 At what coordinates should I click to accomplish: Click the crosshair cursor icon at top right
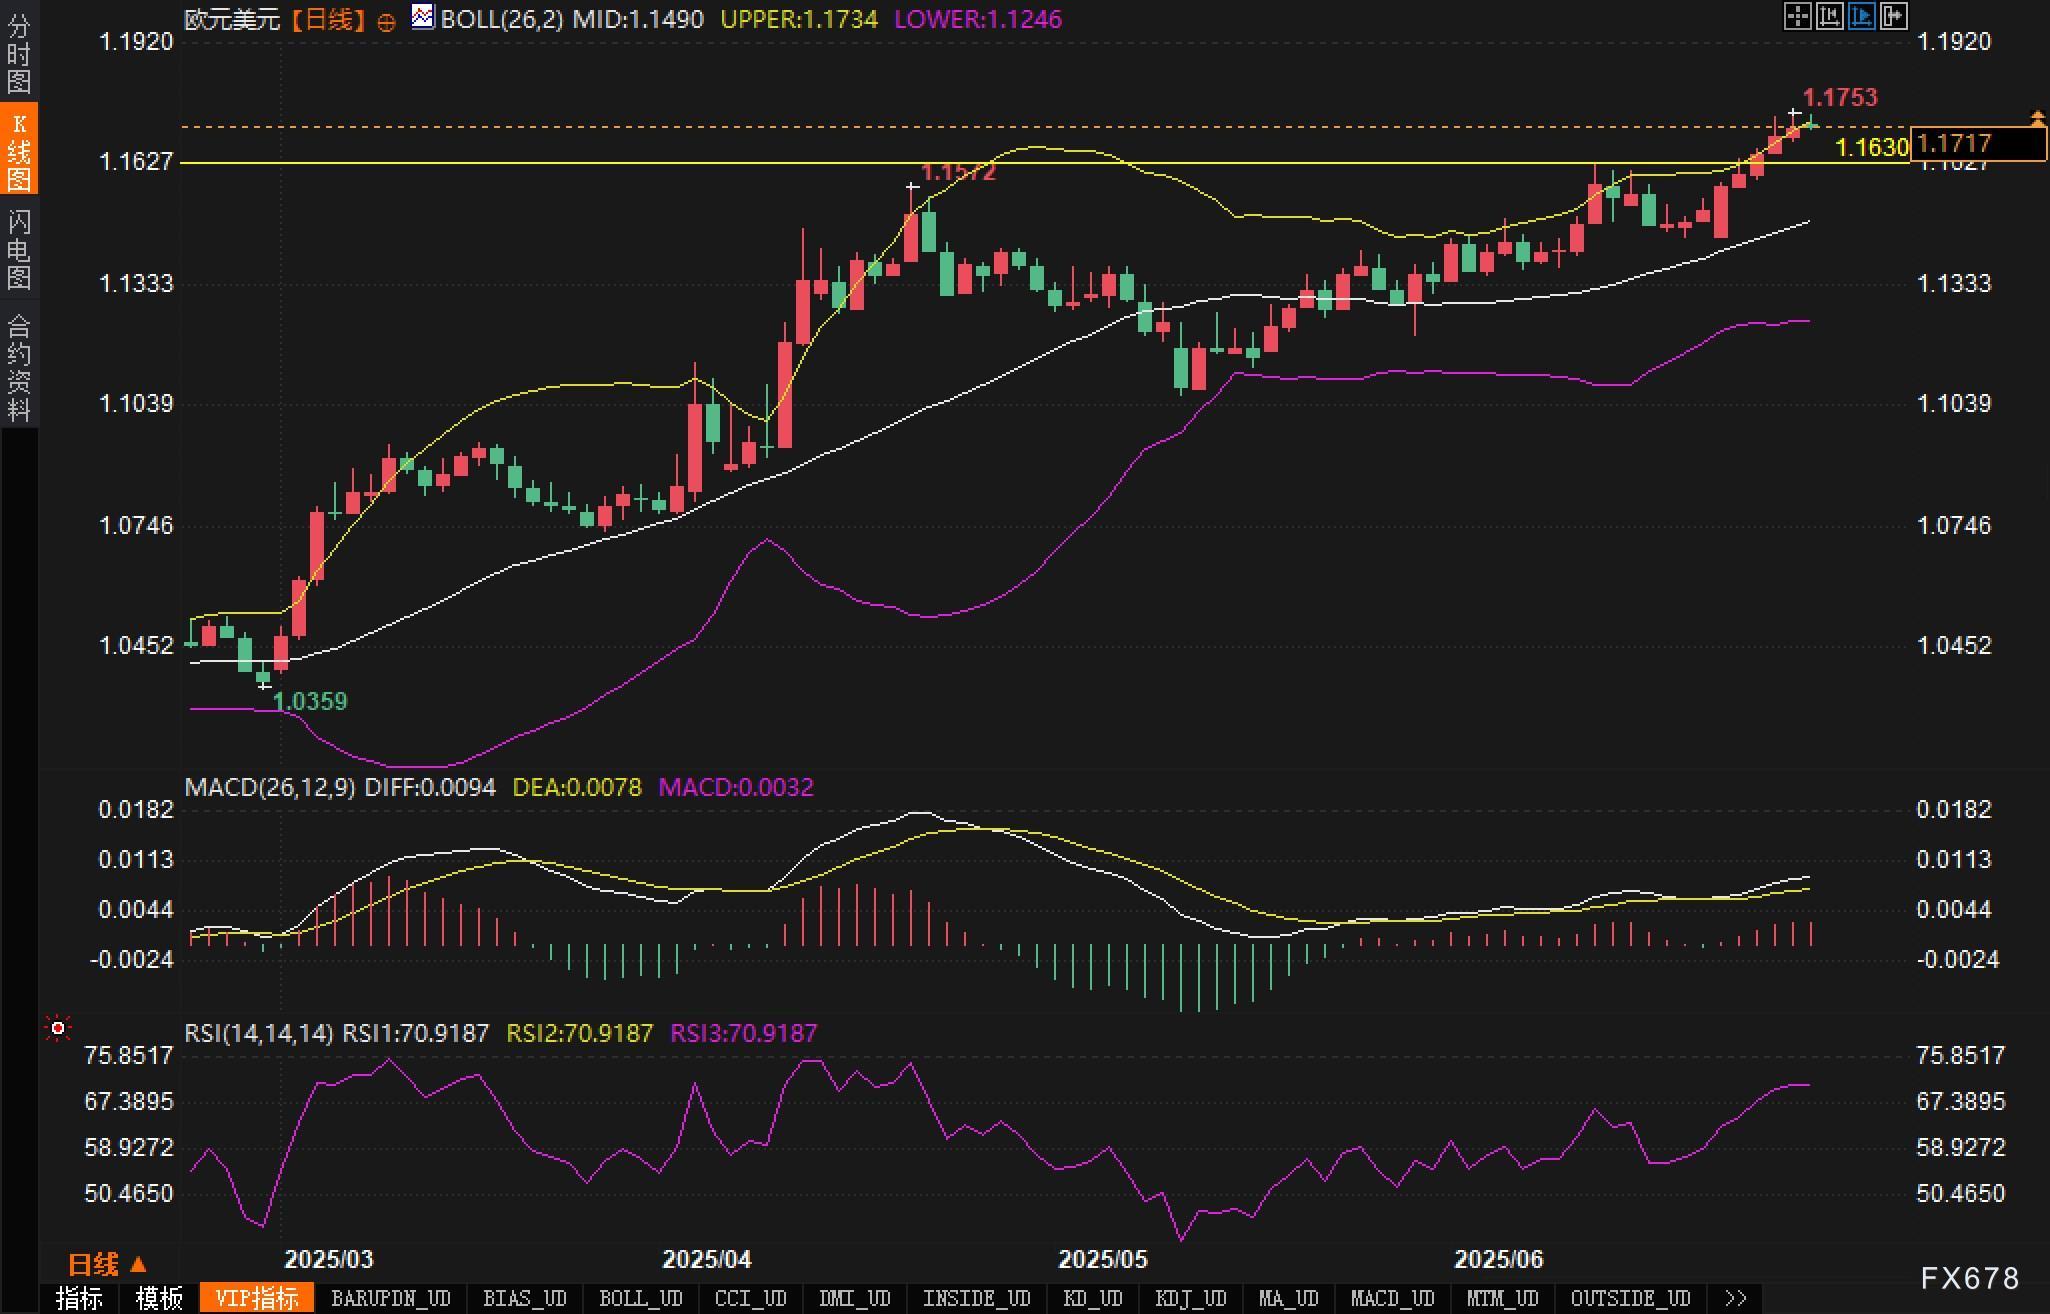click(1797, 16)
